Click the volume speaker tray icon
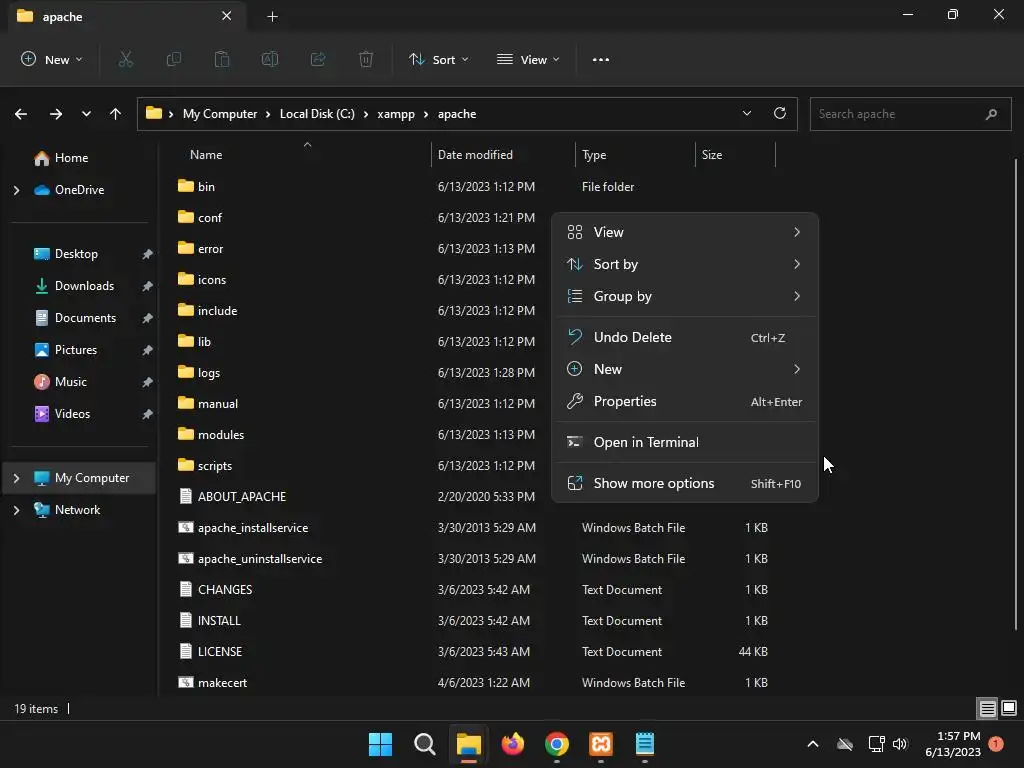 click(901, 744)
